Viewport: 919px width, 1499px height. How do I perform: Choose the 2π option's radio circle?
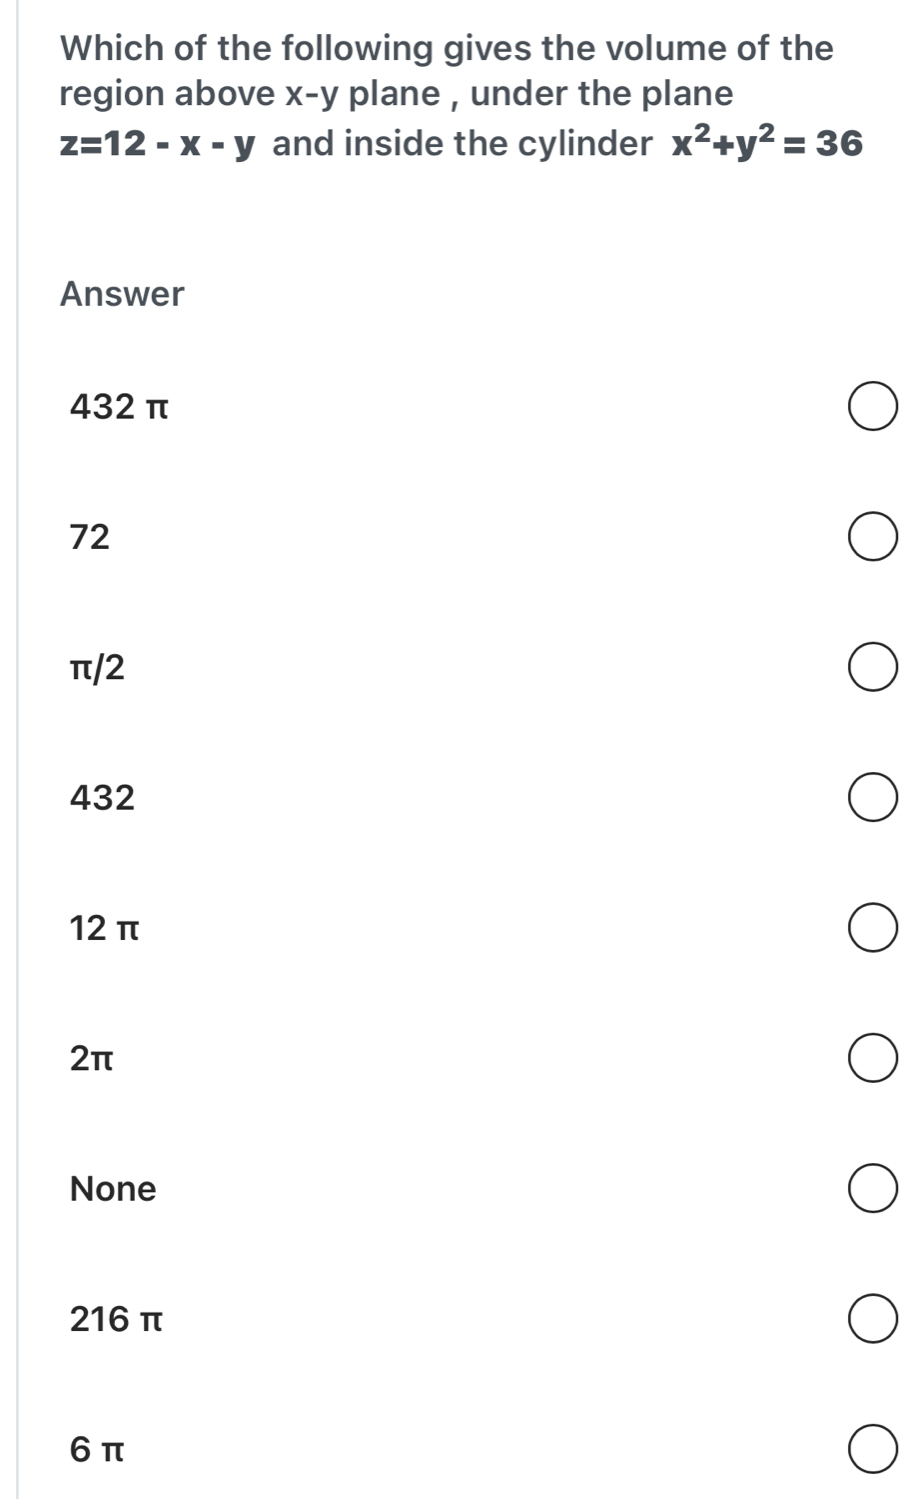point(873,1059)
